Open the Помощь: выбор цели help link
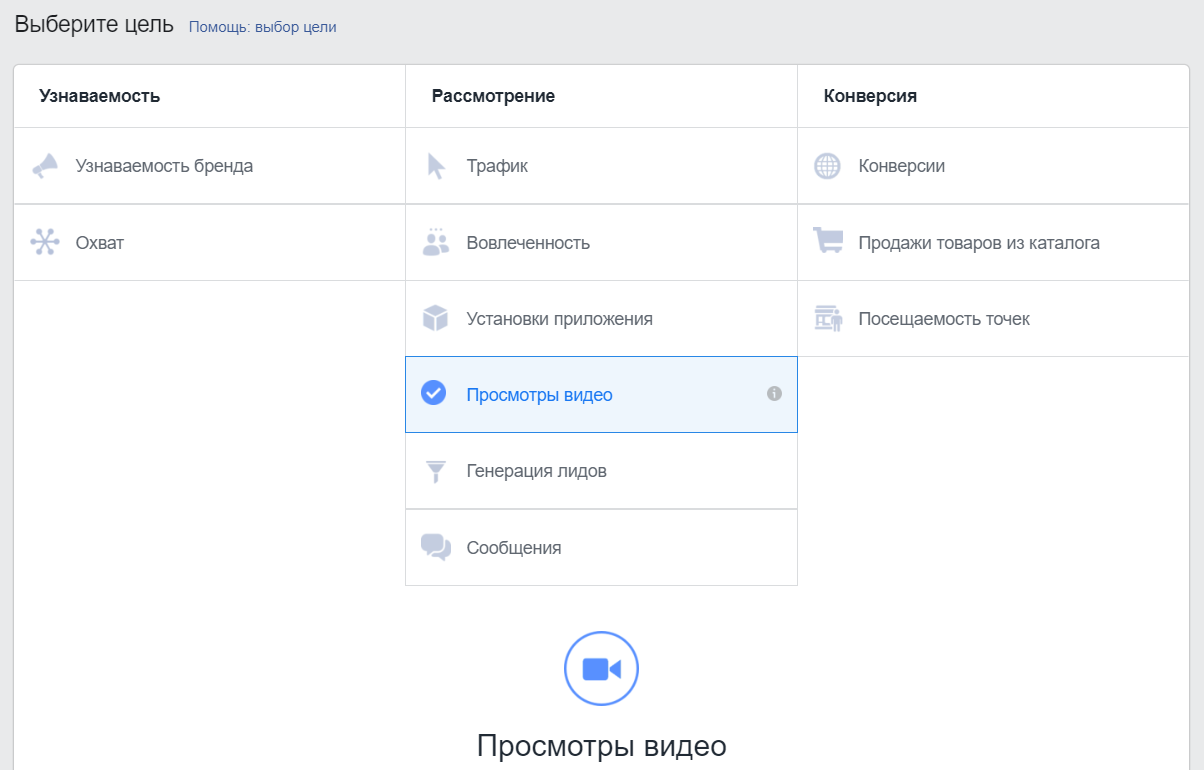 click(262, 27)
